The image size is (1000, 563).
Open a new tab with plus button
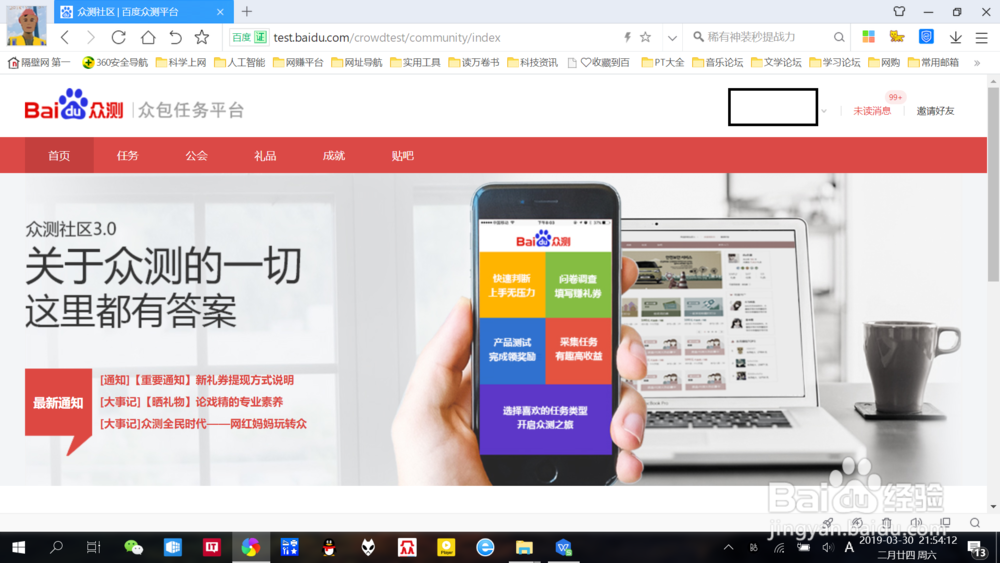tap(247, 11)
